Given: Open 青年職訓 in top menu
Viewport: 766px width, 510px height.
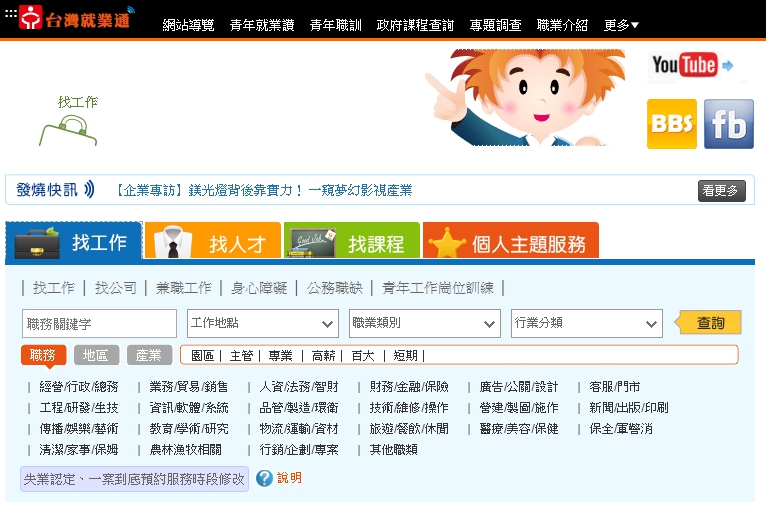Looking at the screenshot, I should pos(336,25).
